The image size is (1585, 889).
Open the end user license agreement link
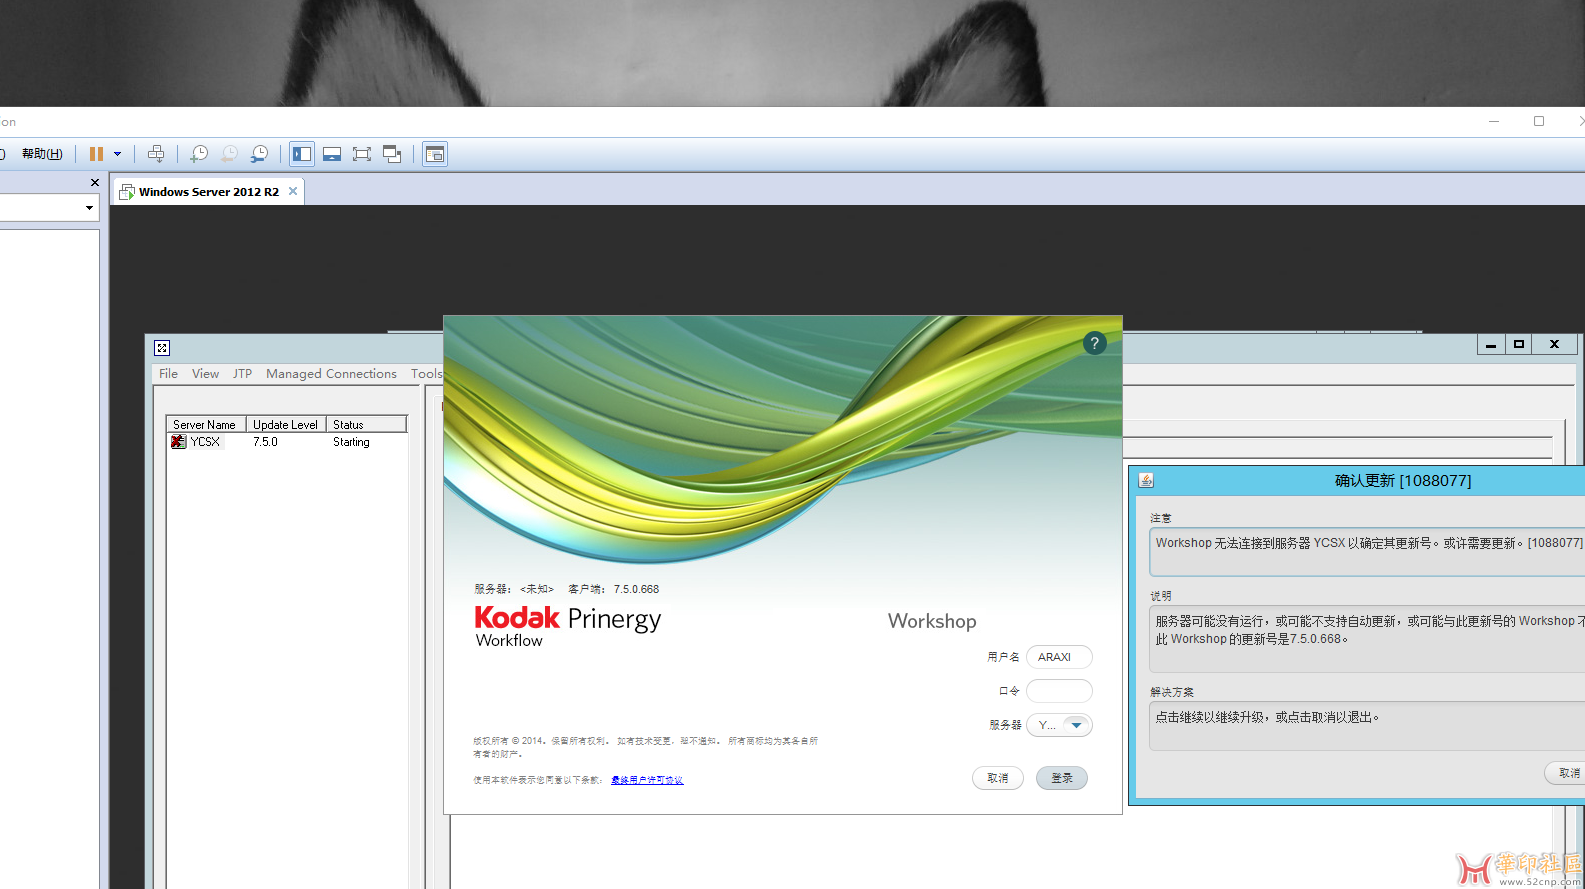[647, 780]
